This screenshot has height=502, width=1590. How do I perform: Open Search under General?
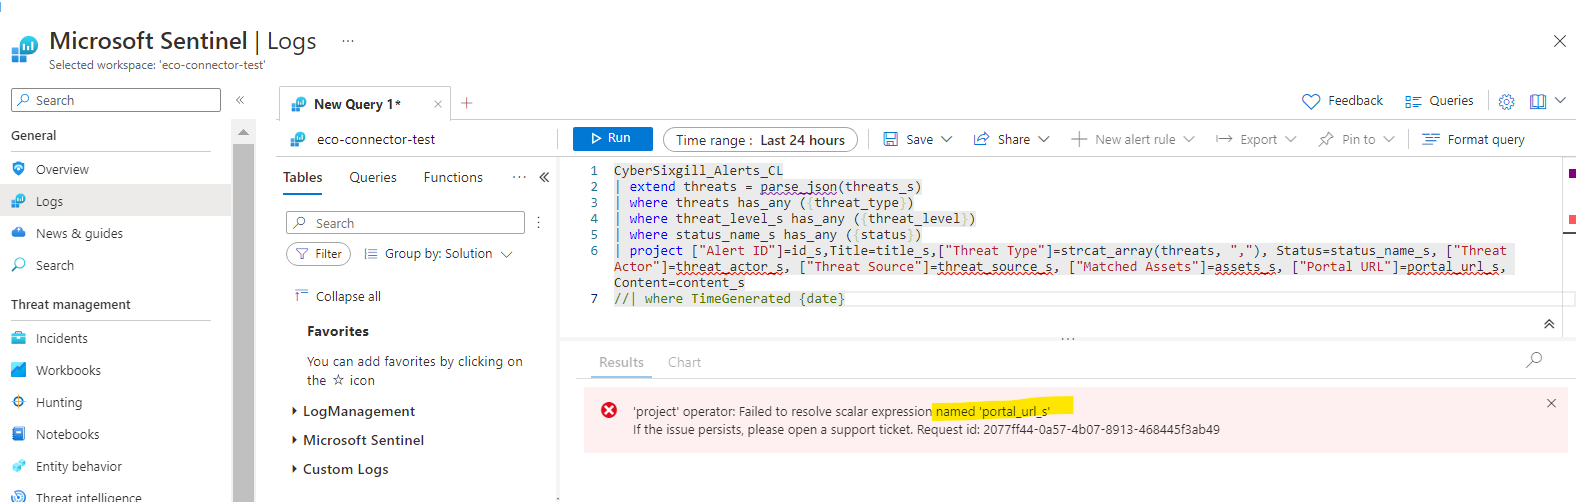tap(54, 265)
